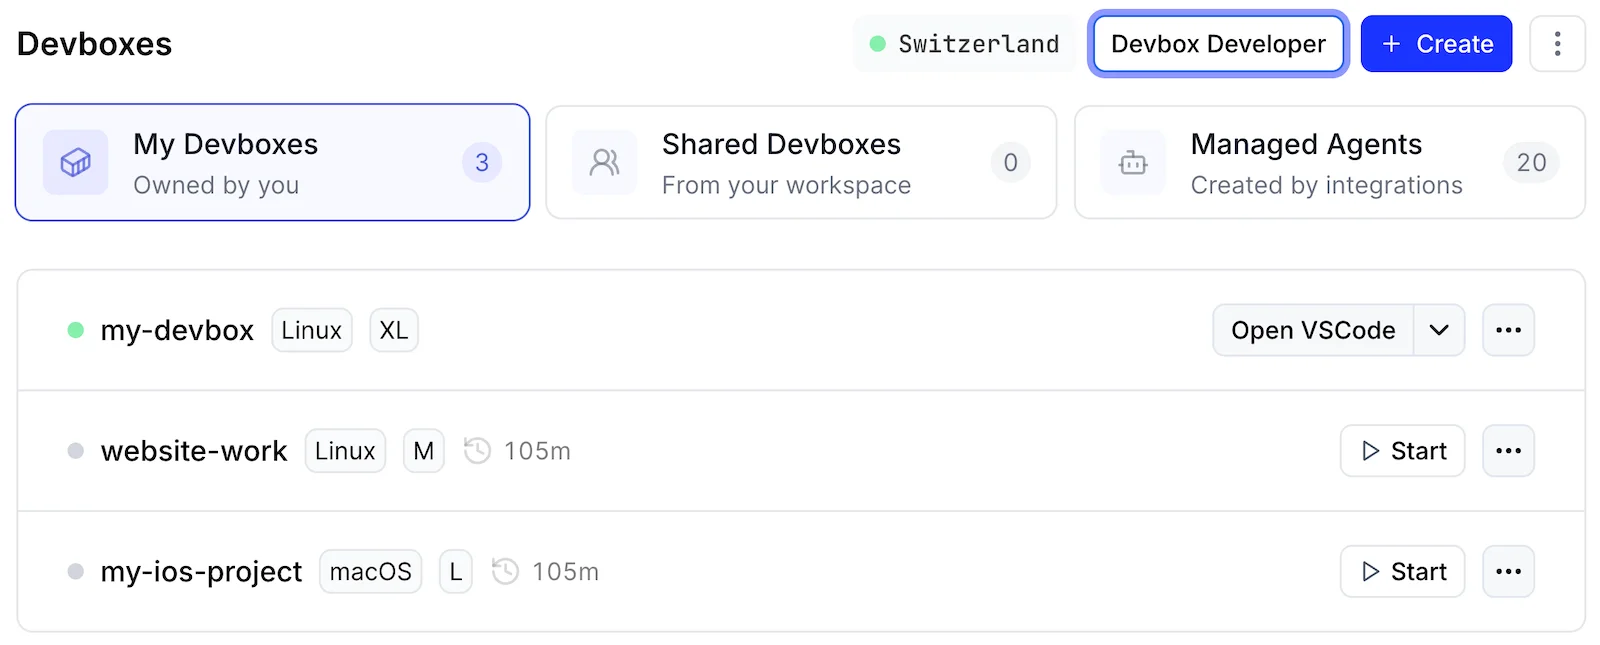The image size is (1600, 645).
Task: Click the count badge 0 in Shared Devboxes
Action: (1011, 162)
